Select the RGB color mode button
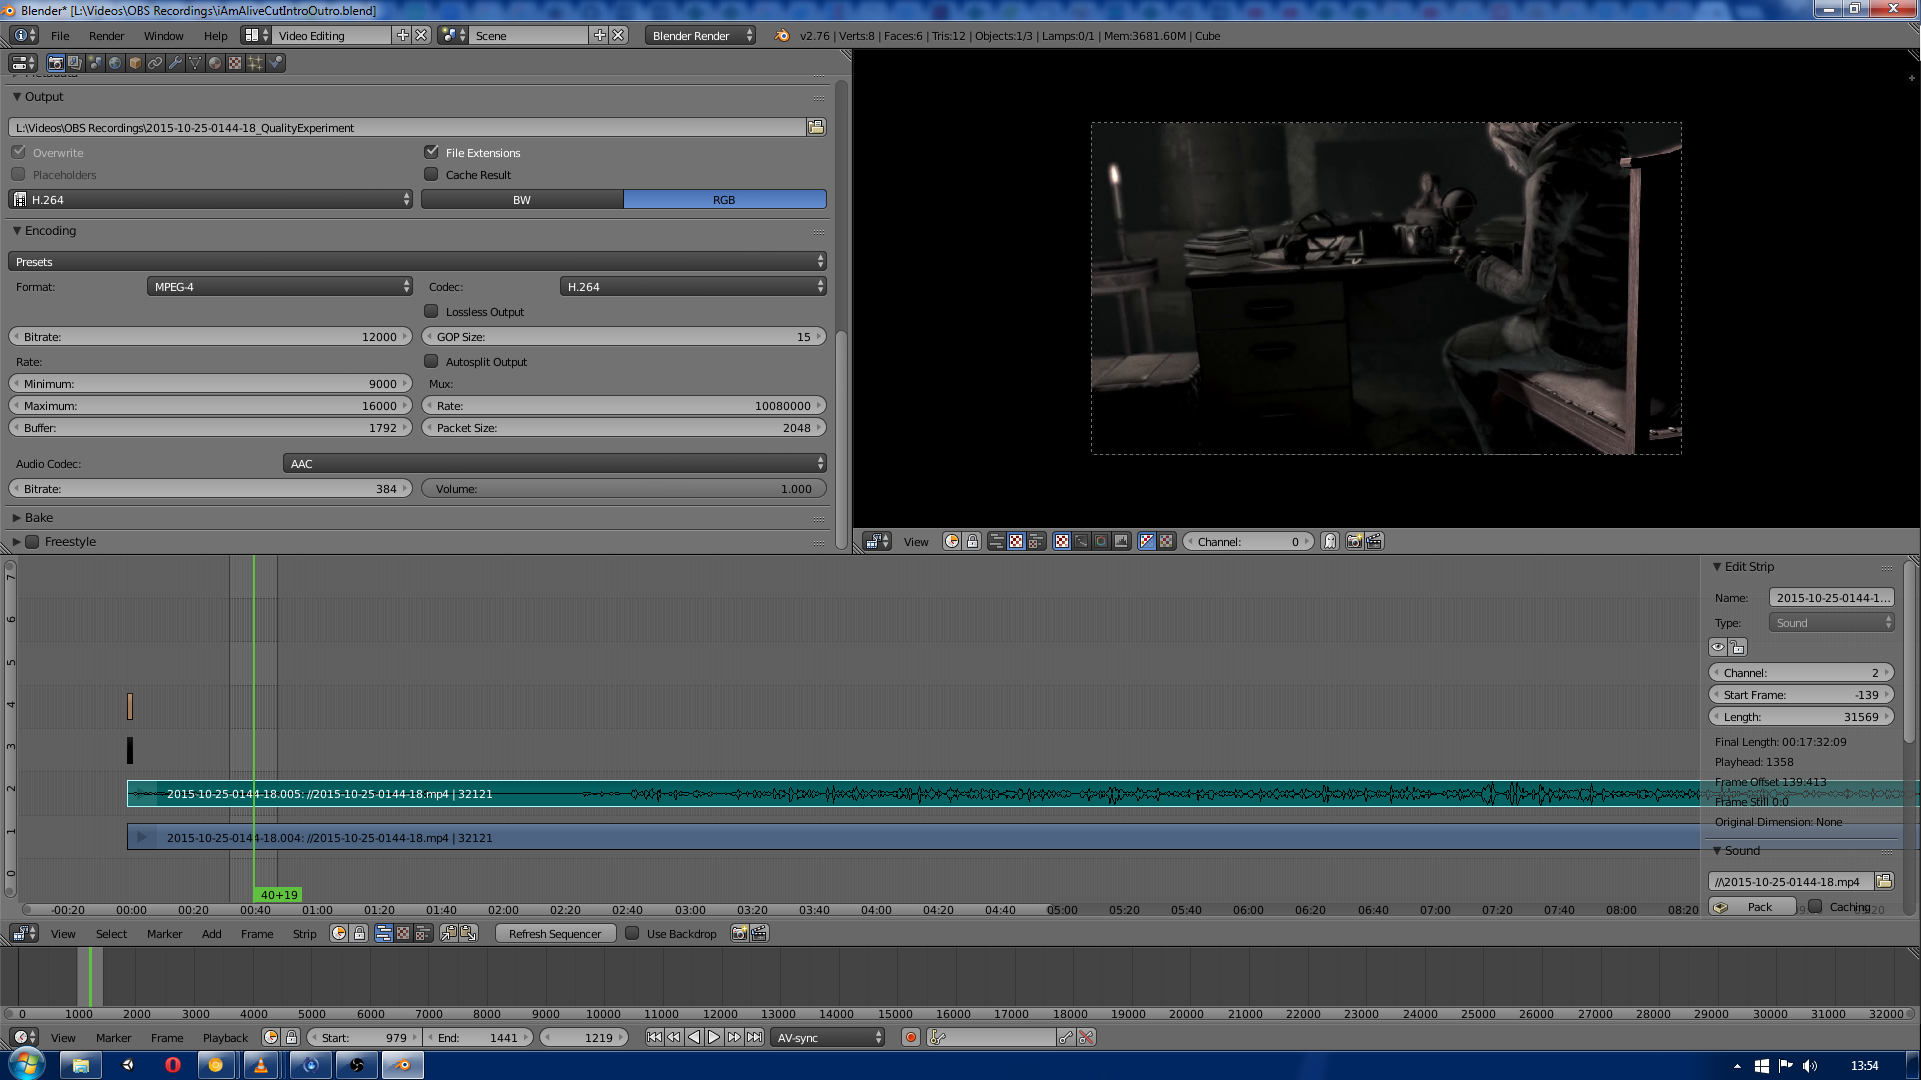Viewport: 1921px width, 1080px height. click(x=724, y=199)
